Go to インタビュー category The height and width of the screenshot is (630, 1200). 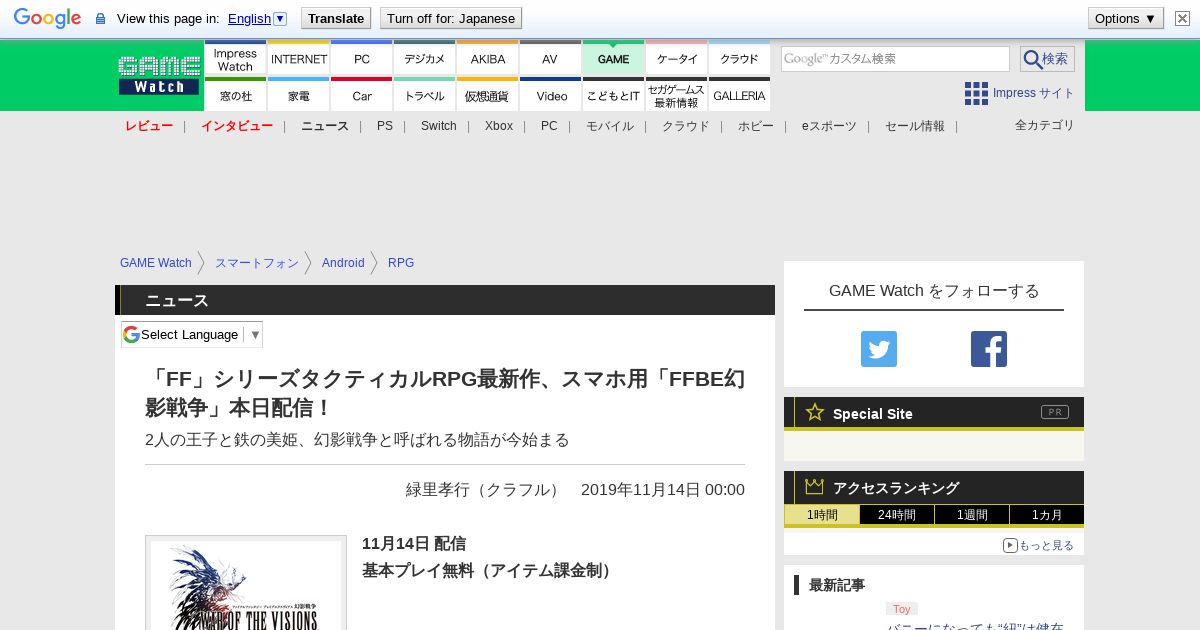point(237,126)
